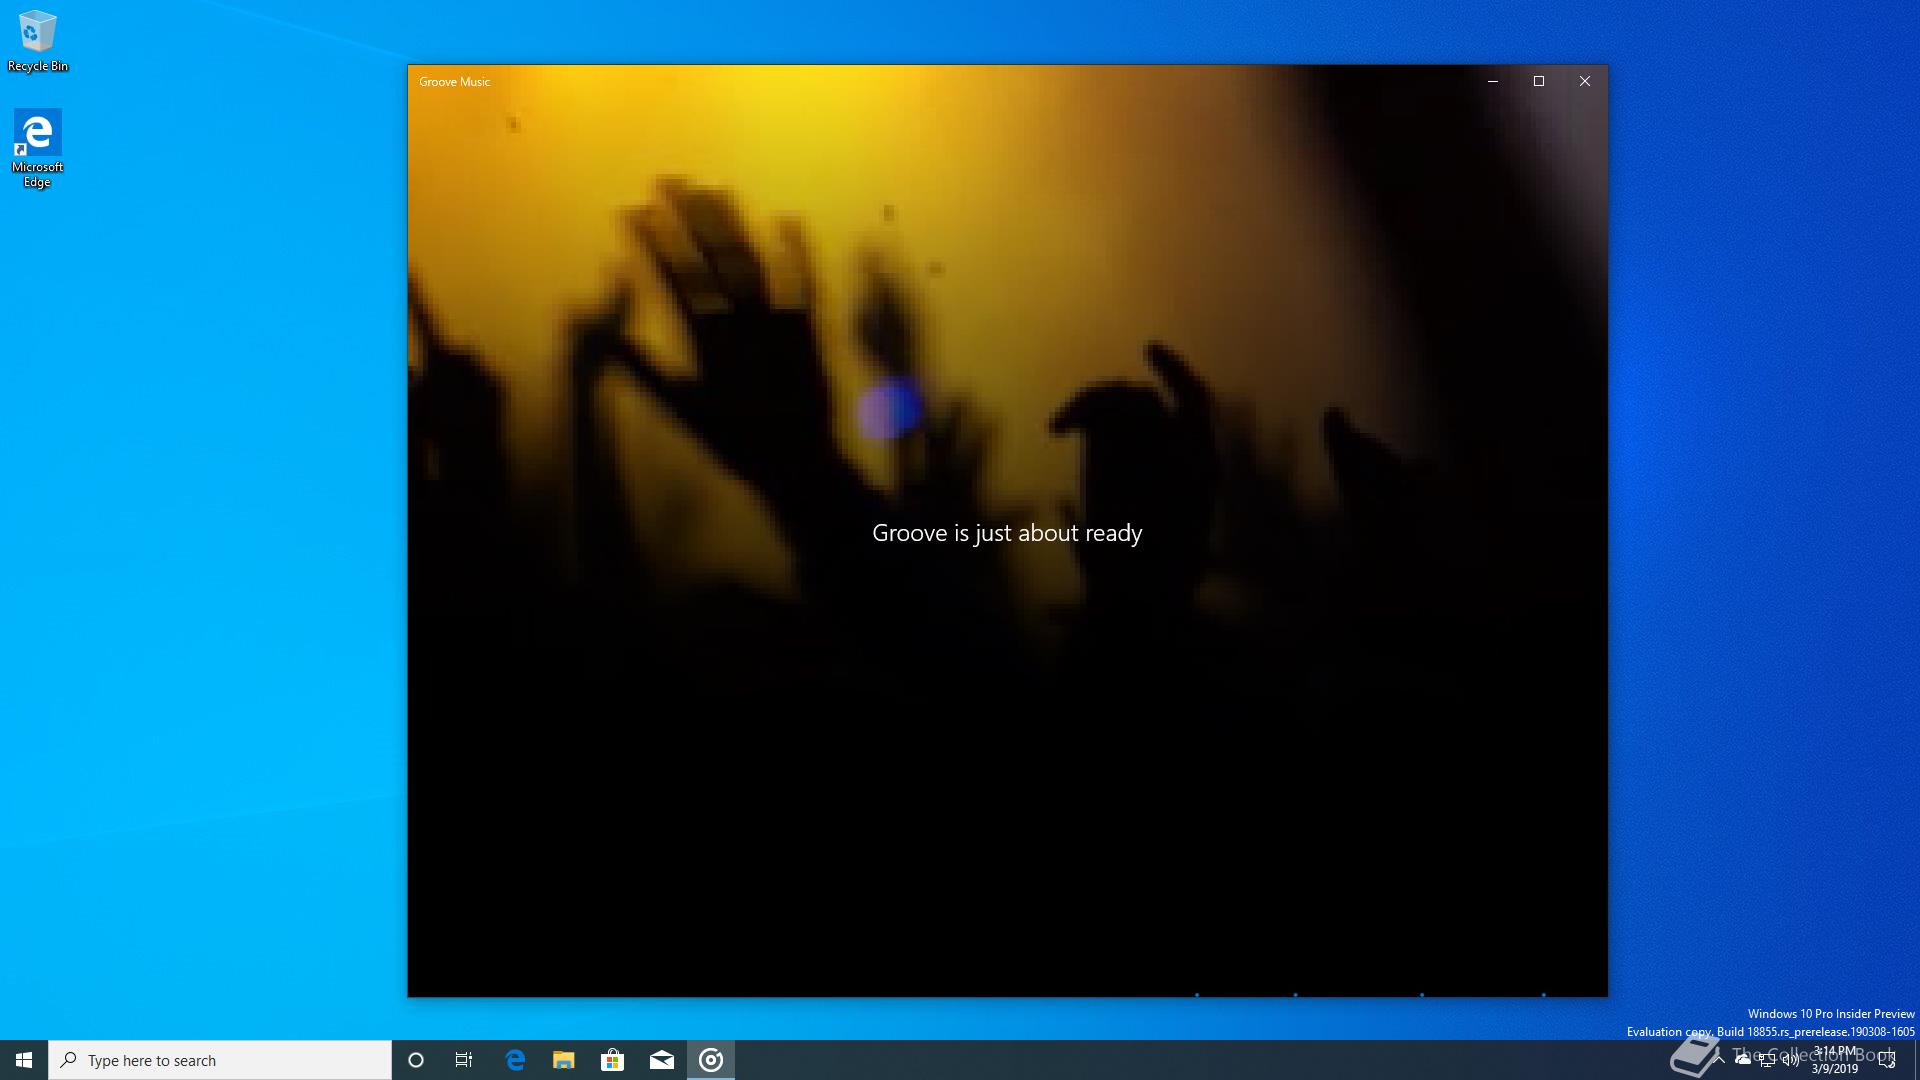Open Microsoft Edge from the taskbar
This screenshot has width=1920, height=1080.
point(515,1060)
